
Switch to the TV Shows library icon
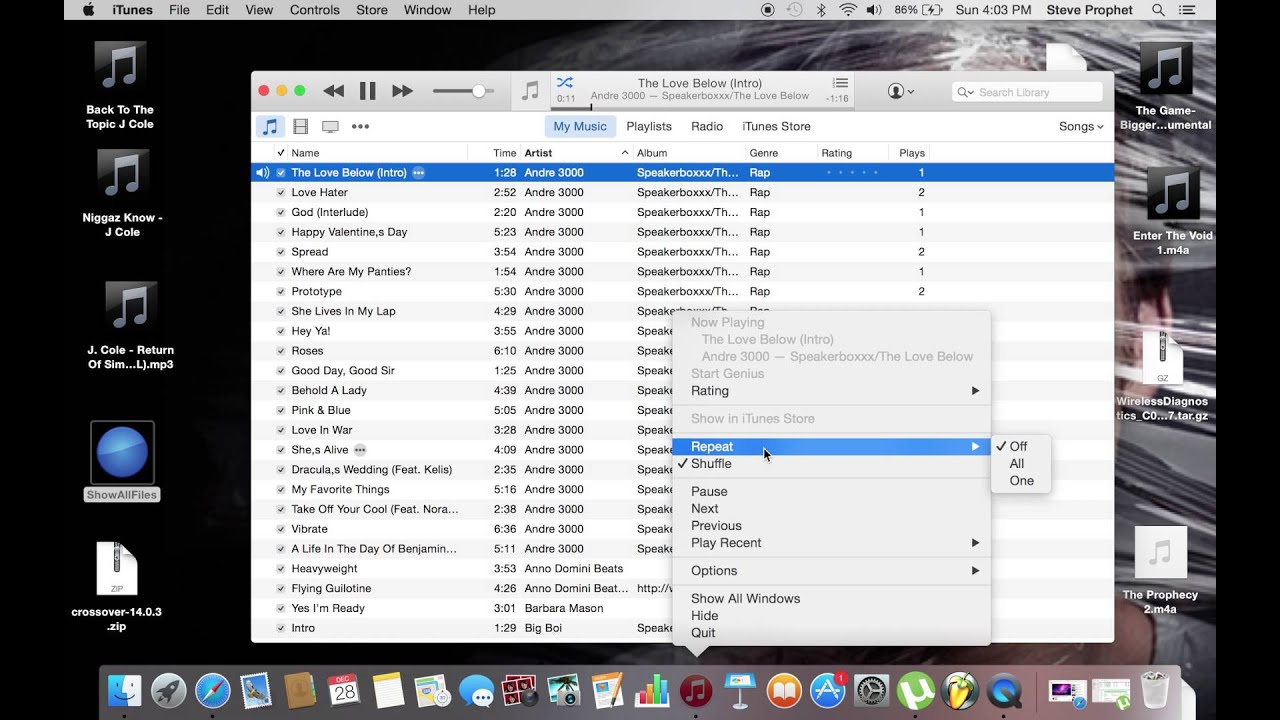(330, 126)
